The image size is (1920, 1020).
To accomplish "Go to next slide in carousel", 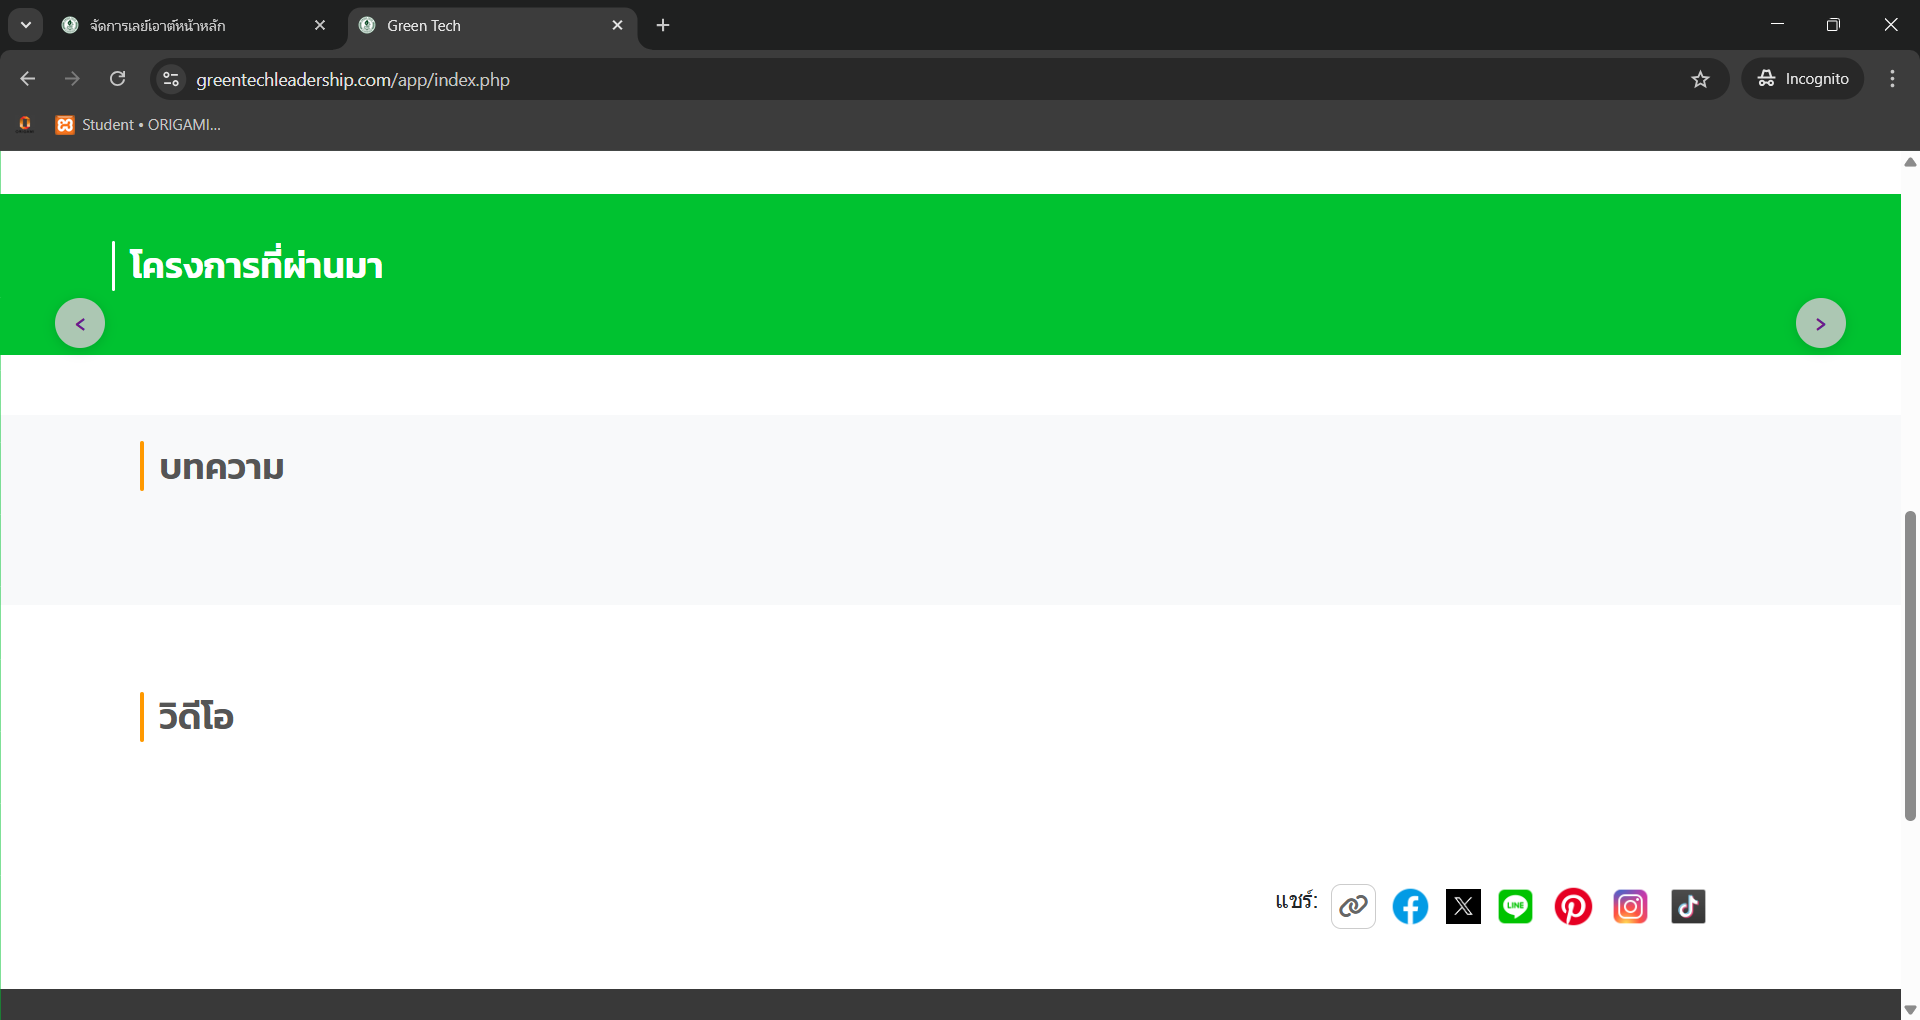I will pyautogui.click(x=1820, y=323).
